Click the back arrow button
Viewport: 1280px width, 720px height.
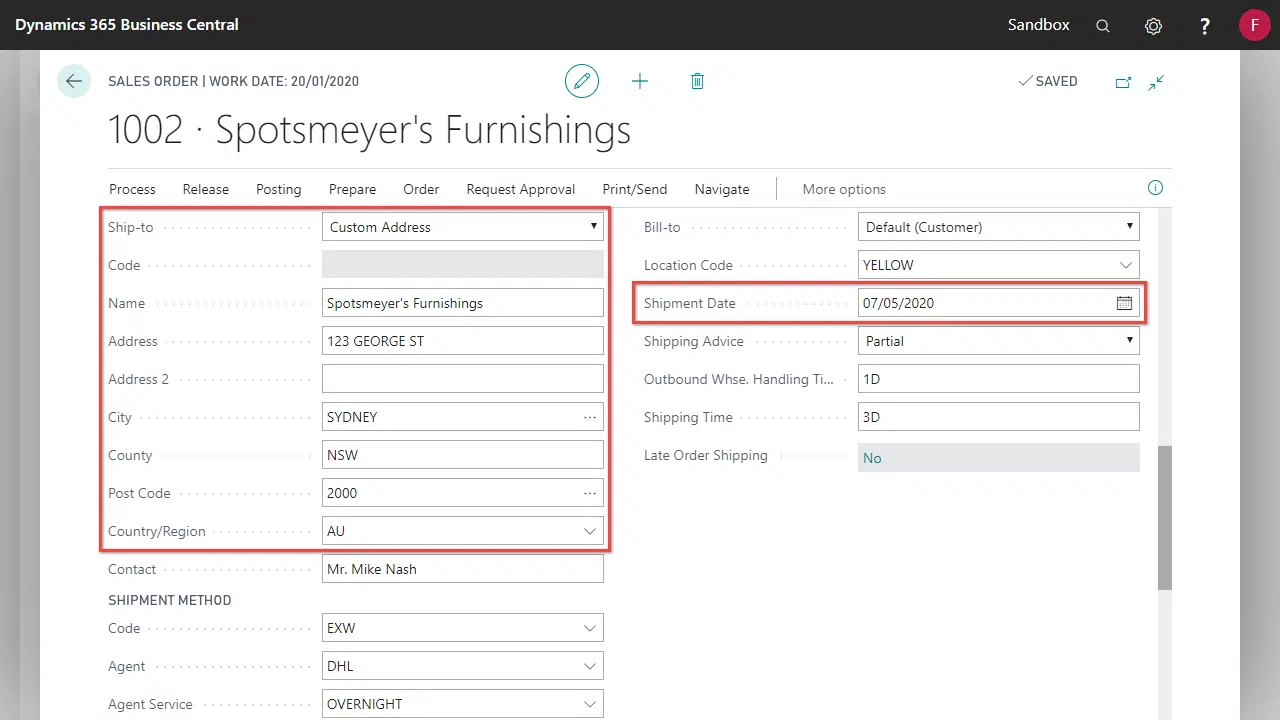[74, 81]
